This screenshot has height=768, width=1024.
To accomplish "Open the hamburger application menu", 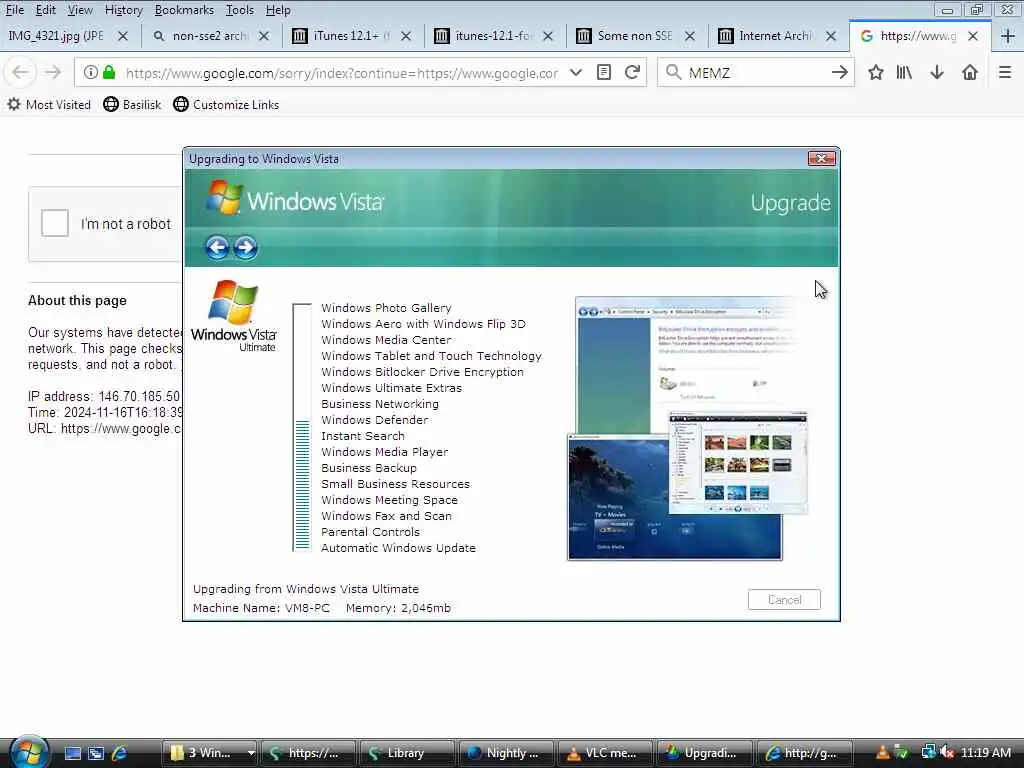I will 1005,72.
